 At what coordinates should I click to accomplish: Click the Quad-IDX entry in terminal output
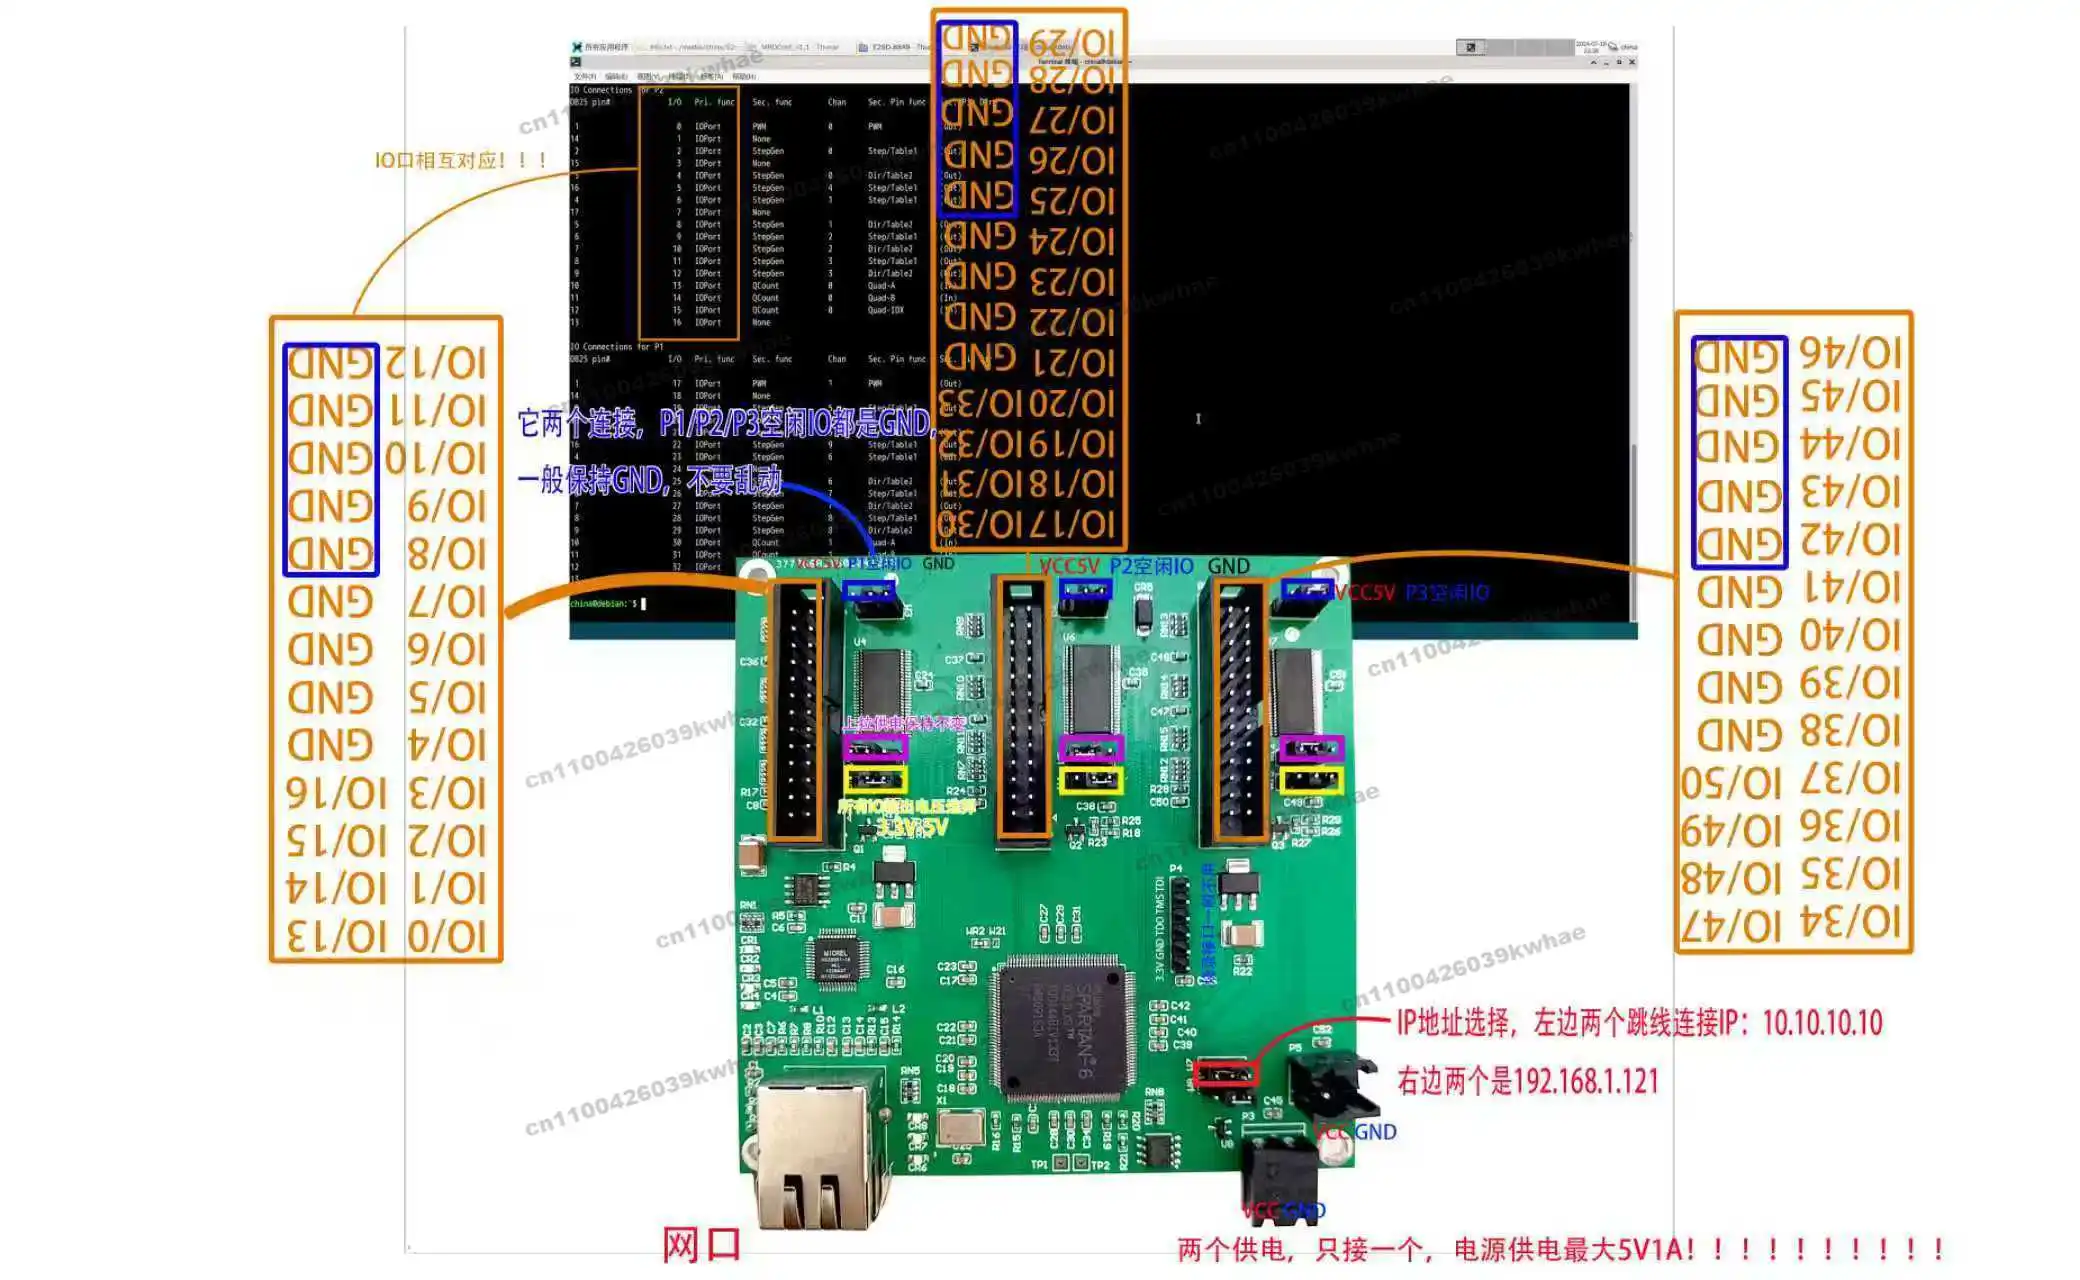tap(886, 310)
